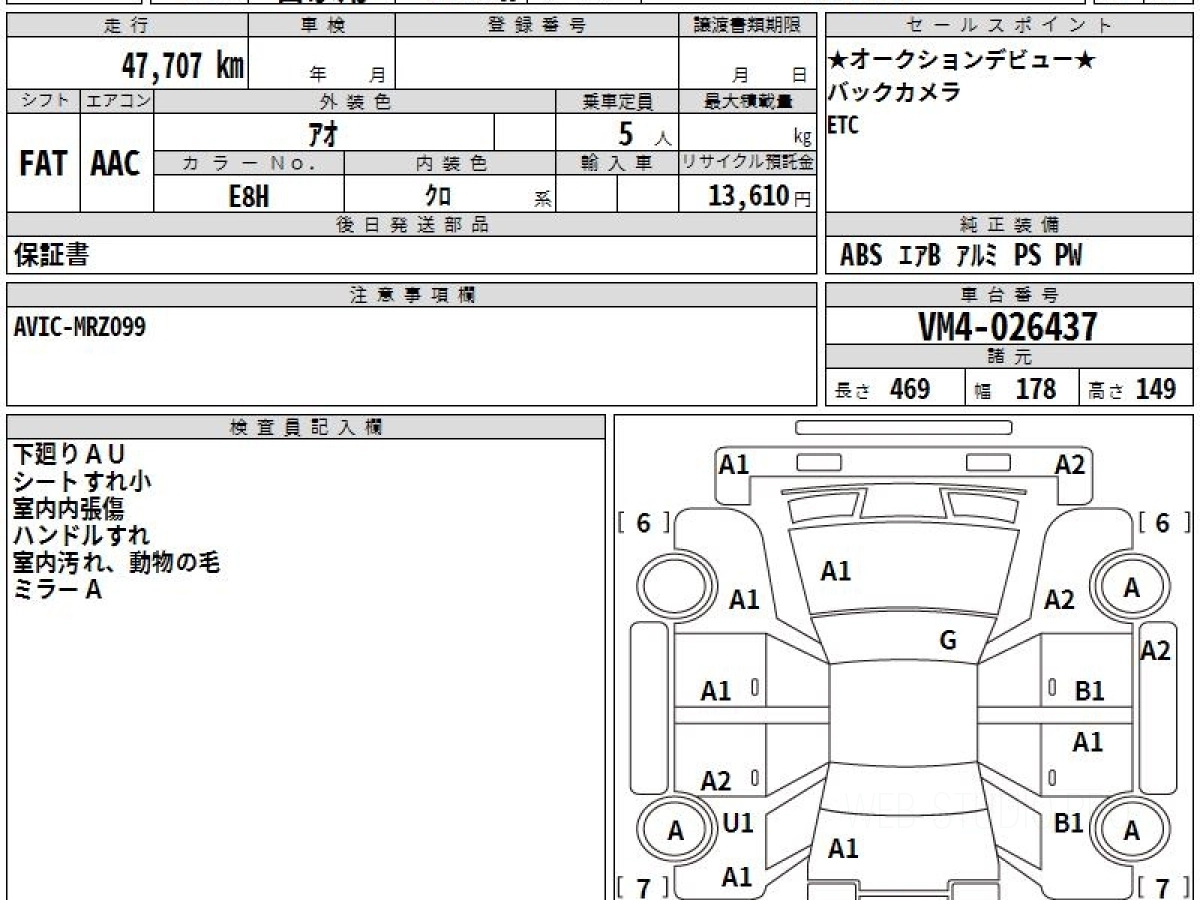Viewport: 1200px width, 900px height.
Task: Click the ETC sales point
Action: pos(843,126)
